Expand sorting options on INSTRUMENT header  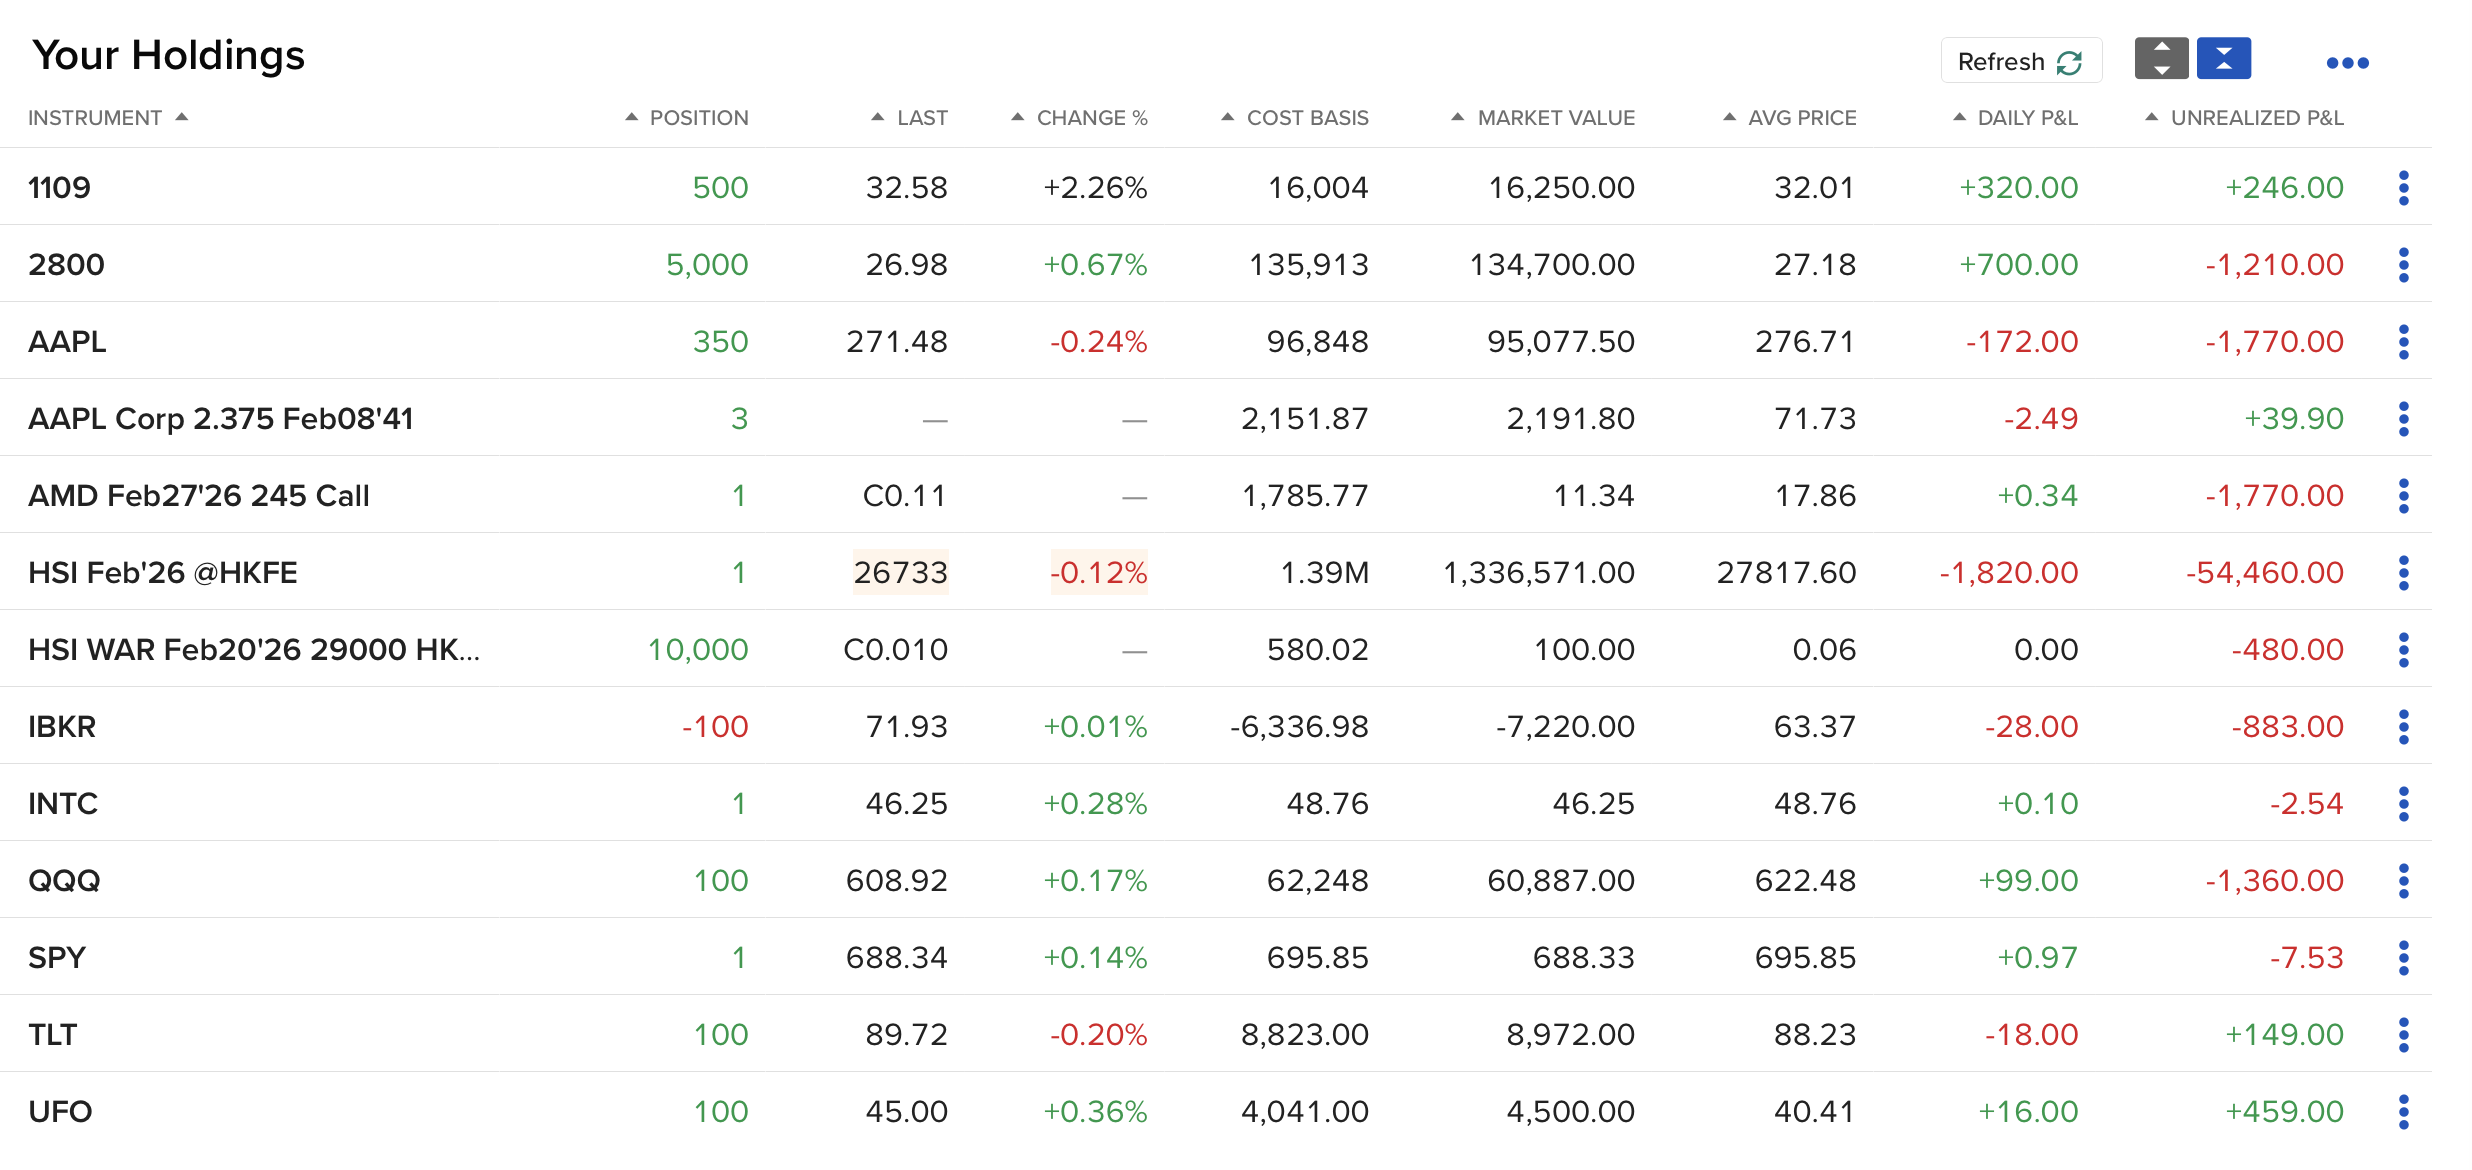183,116
